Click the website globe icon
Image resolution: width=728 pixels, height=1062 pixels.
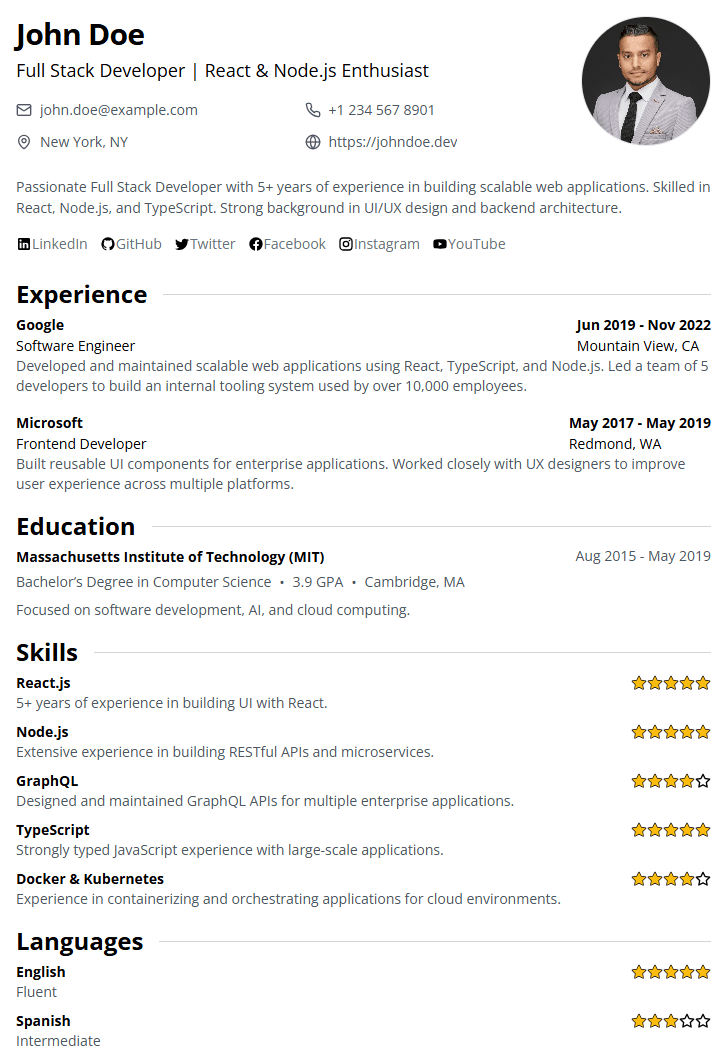(x=313, y=142)
